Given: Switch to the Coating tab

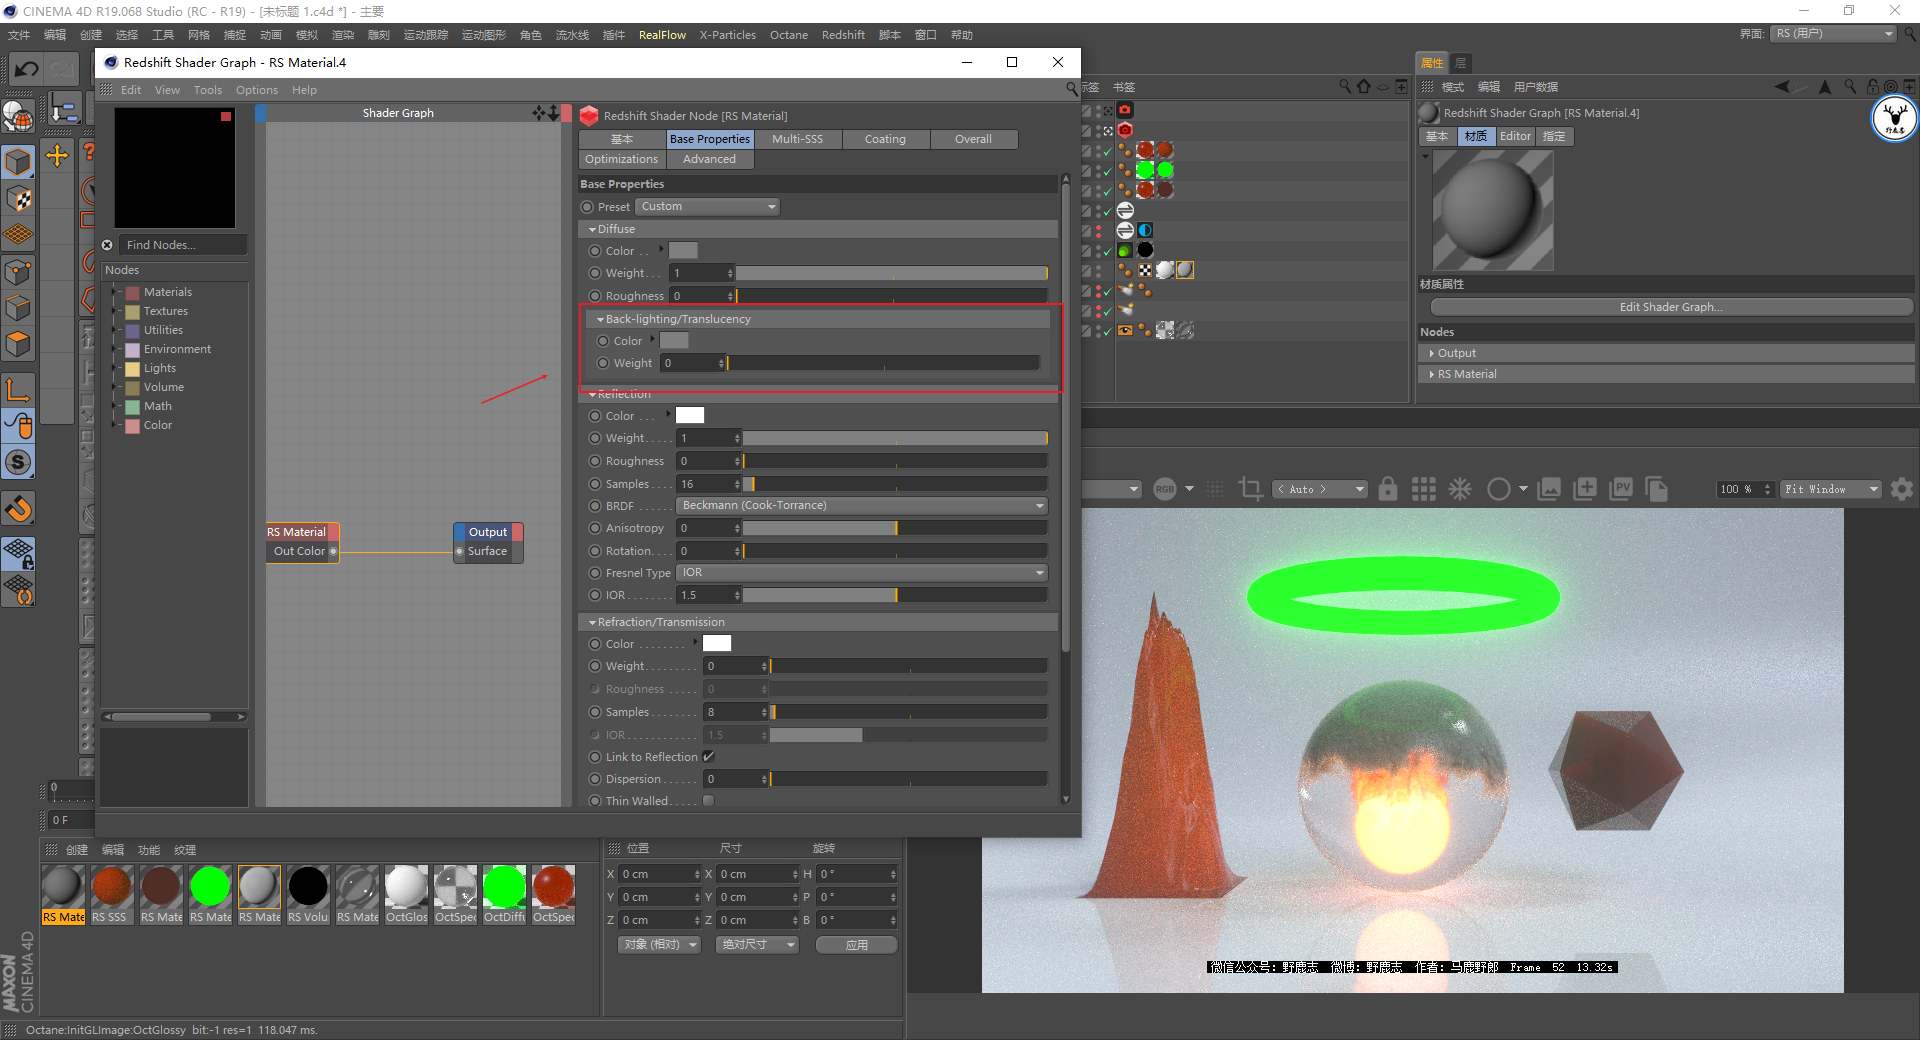Looking at the screenshot, I should [885, 139].
